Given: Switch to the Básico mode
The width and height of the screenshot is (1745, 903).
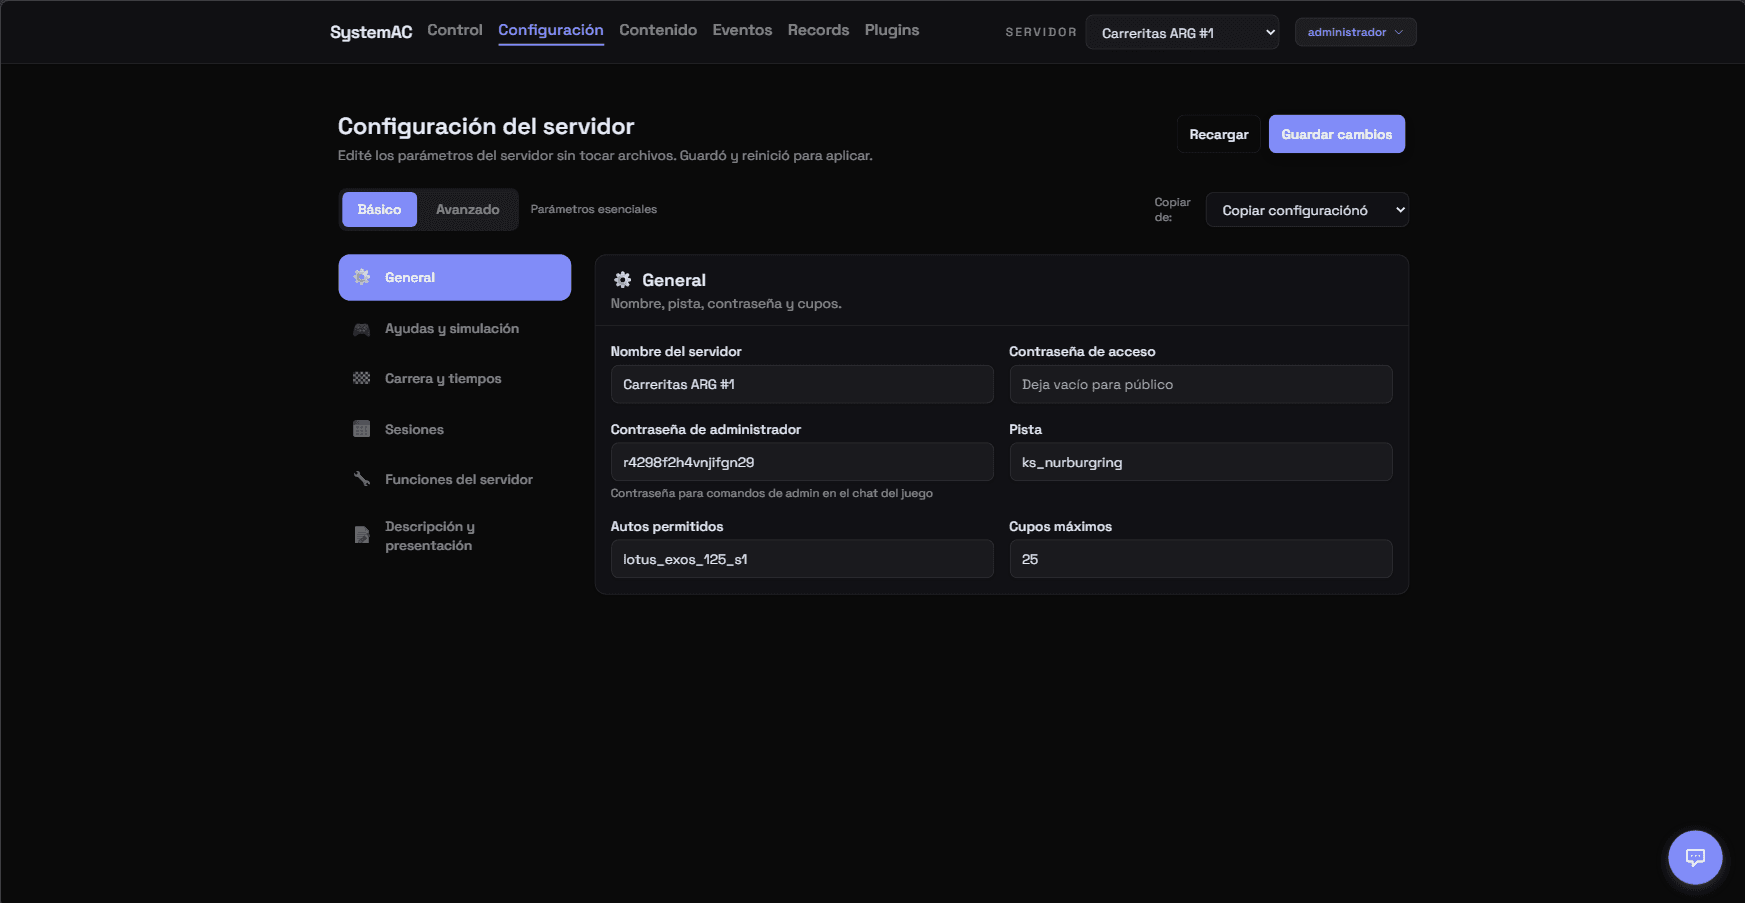Looking at the screenshot, I should pos(379,209).
